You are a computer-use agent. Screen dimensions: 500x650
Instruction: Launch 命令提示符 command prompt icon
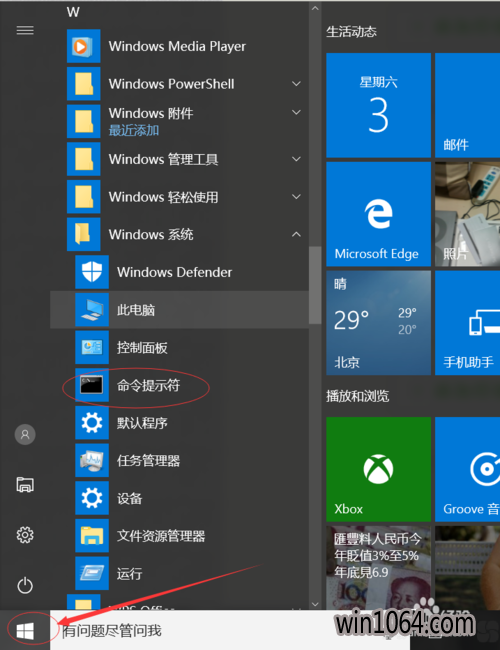click(x=92, y=385)
